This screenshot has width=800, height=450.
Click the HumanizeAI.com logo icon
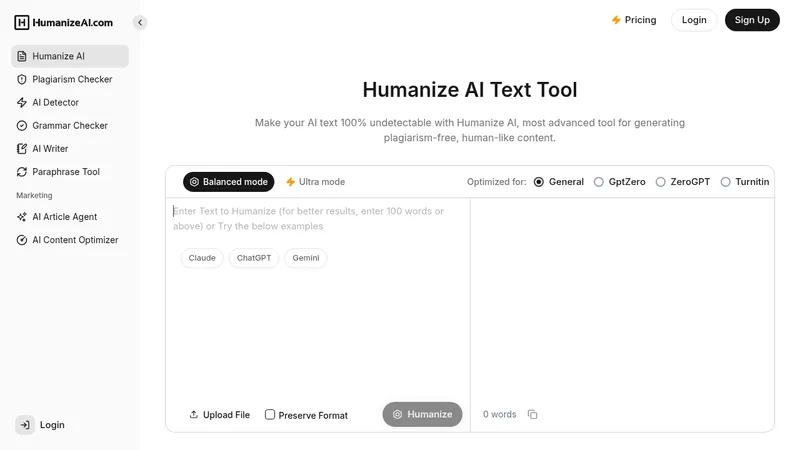coord(22,22)
